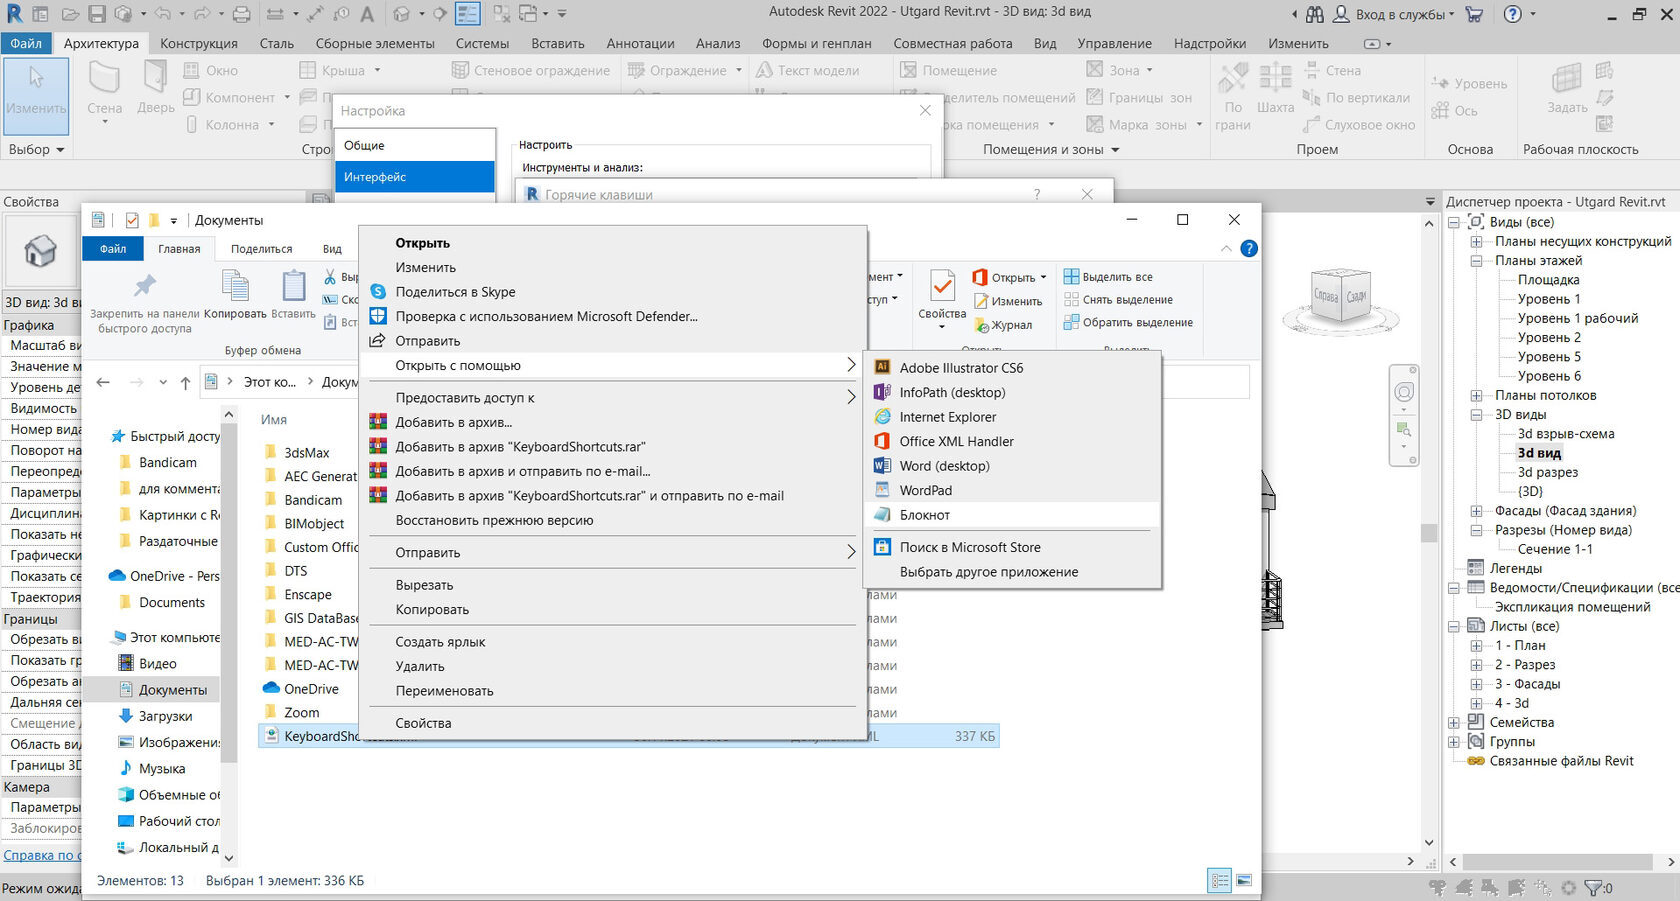Expand Группы tree node
This screenshot has height=901, width=1680.
tap(1454, 741)
